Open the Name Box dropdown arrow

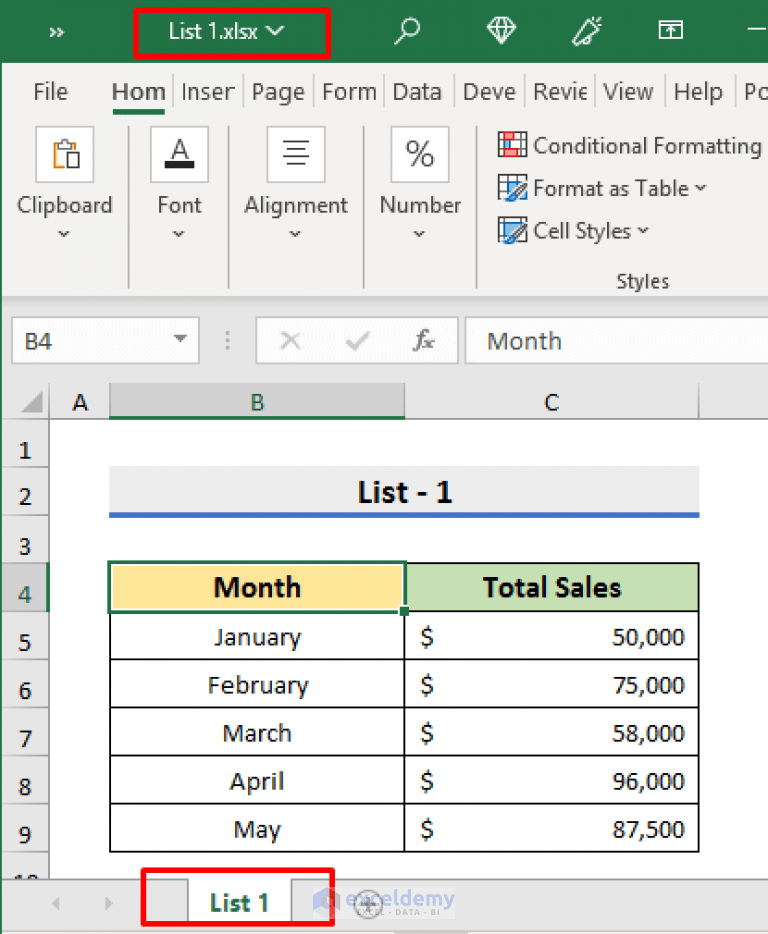pyautogui.click(x=183, y=340)
